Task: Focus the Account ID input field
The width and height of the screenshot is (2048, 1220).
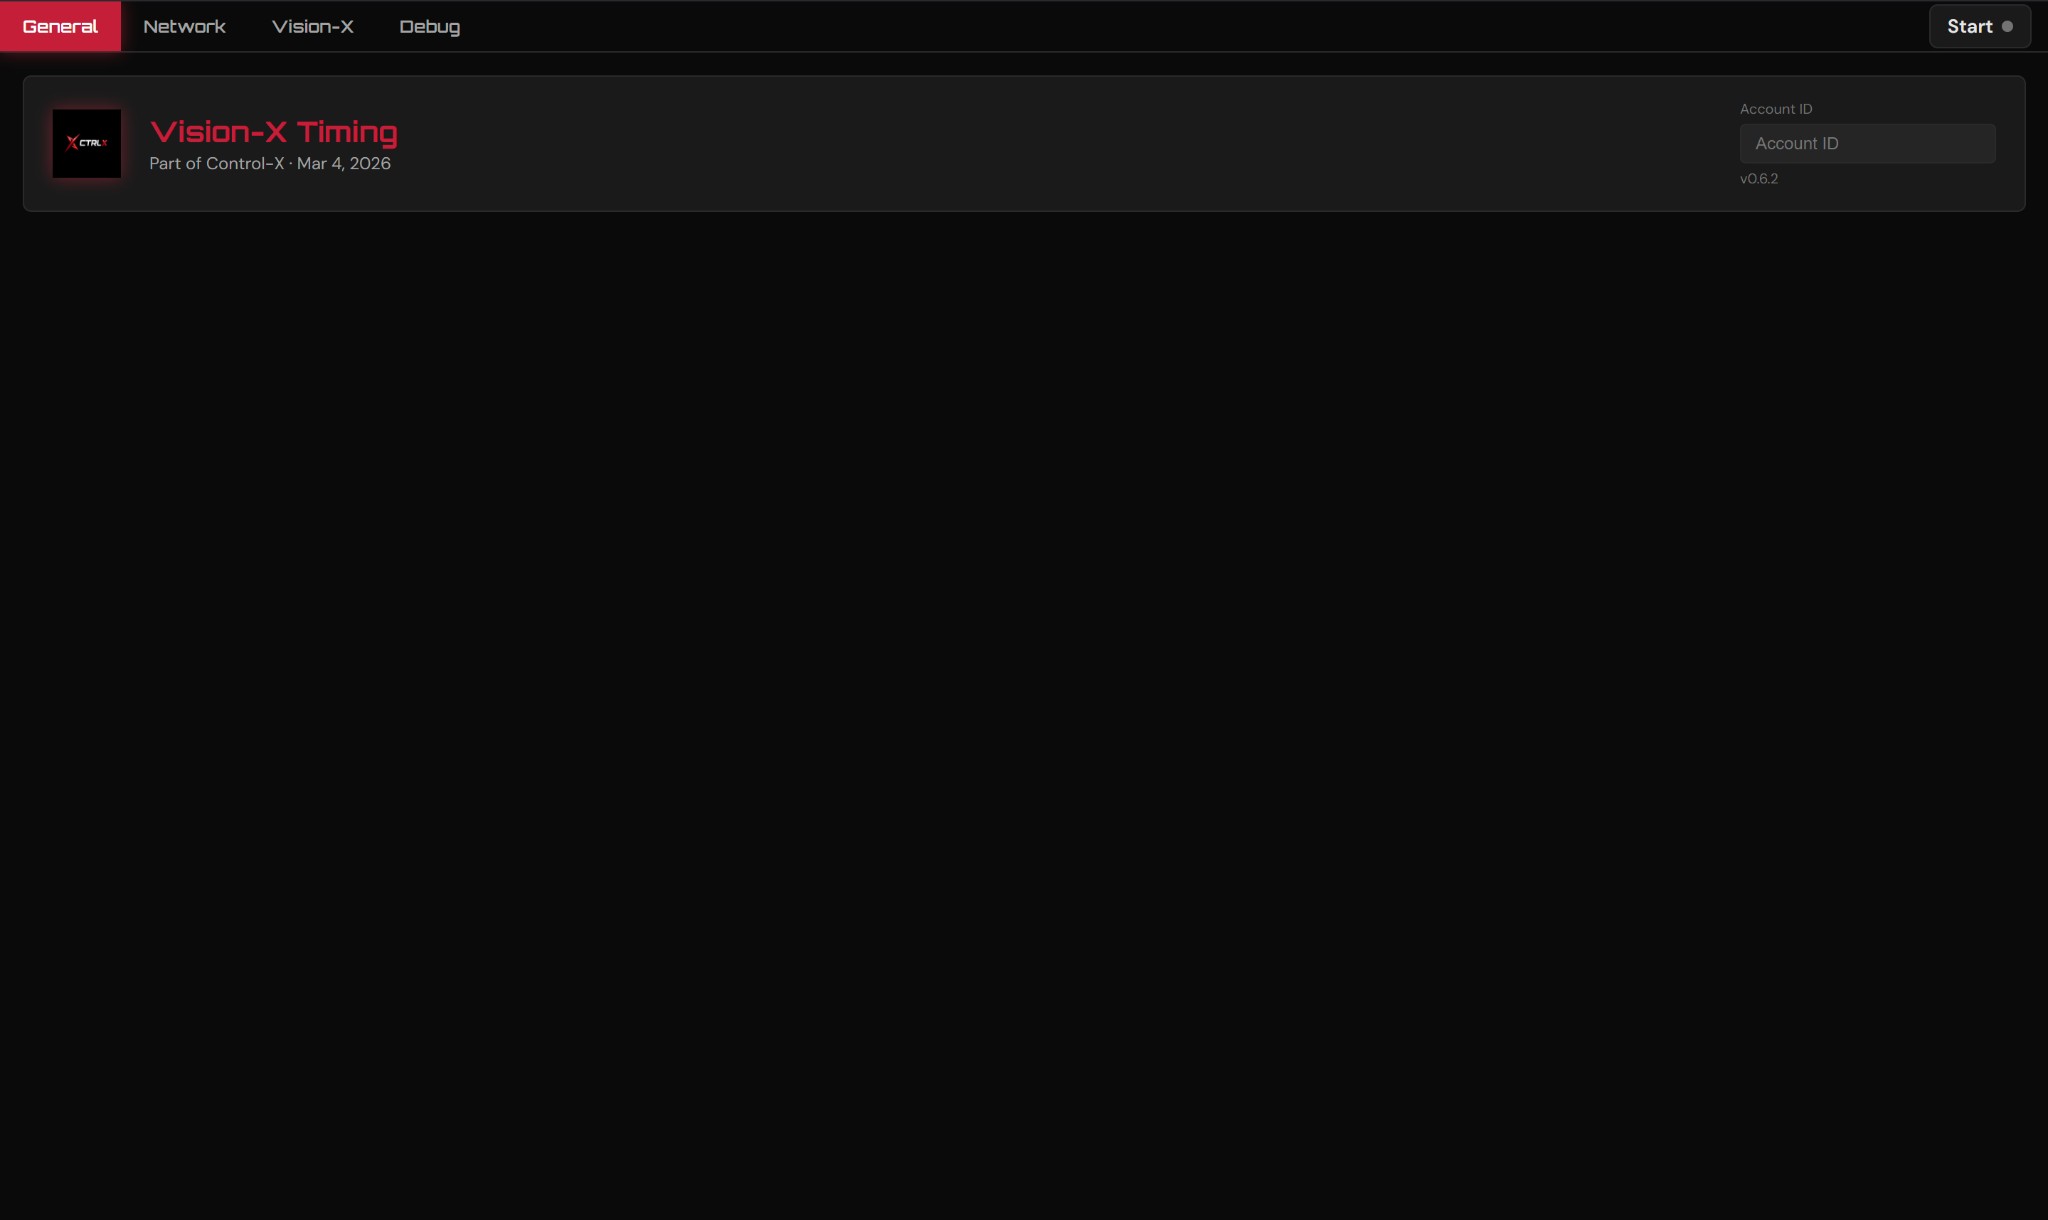Action: [x=1866, y=144]
